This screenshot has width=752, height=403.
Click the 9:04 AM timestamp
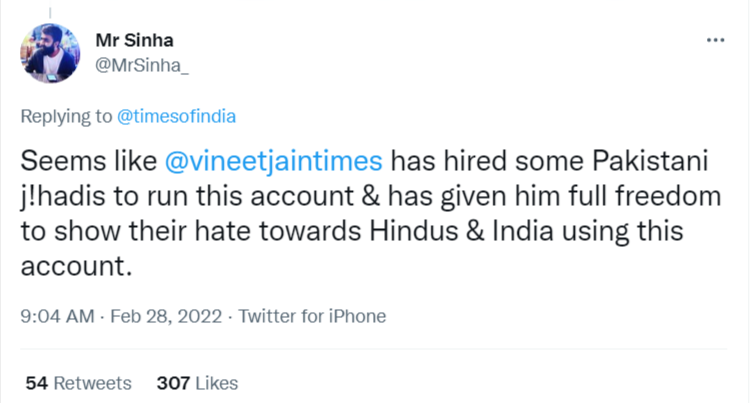56,316
